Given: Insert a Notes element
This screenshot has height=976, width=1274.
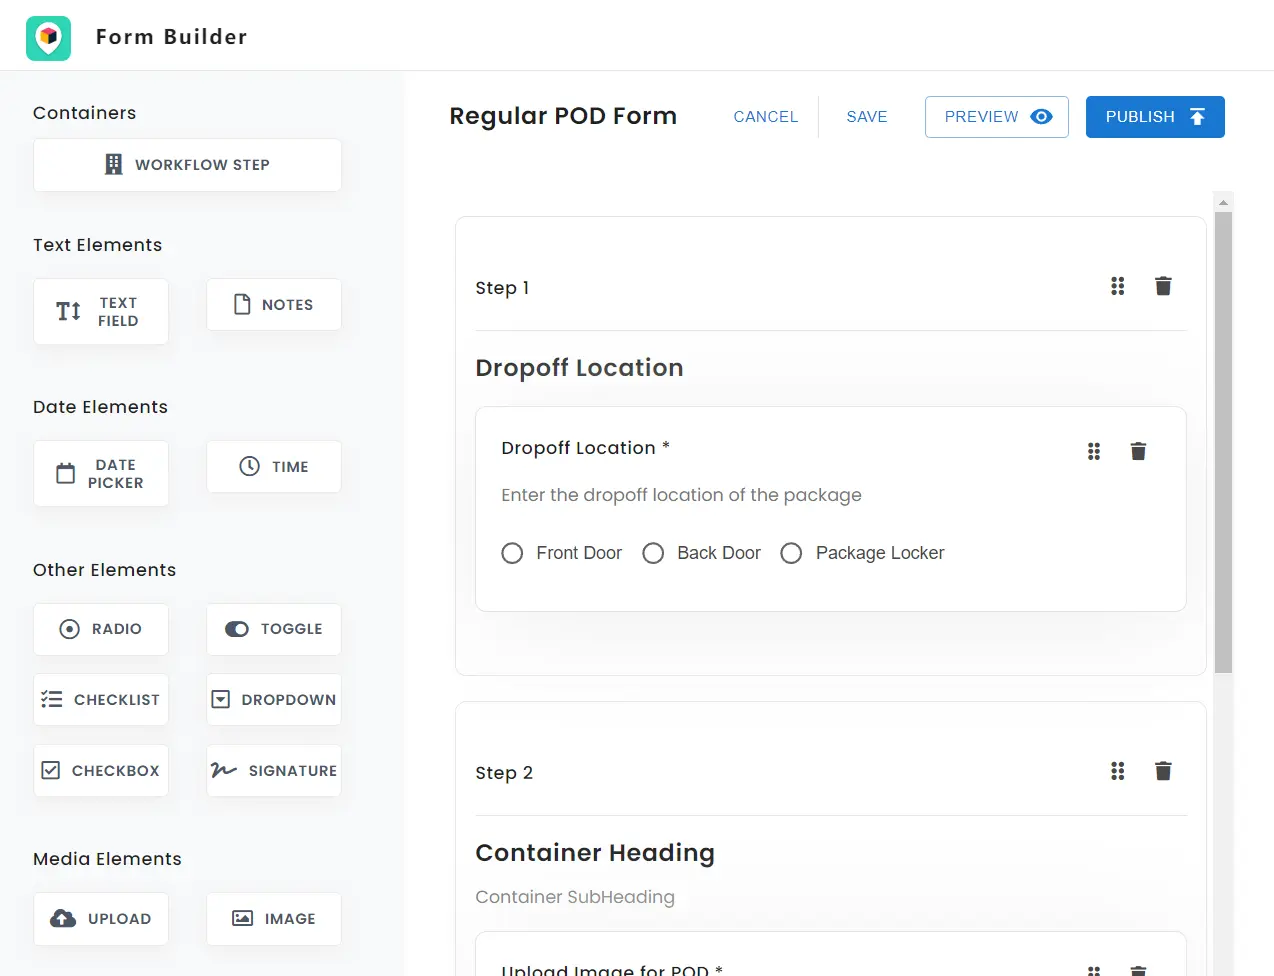Looking at the screenshot, I should pyautogui.click(x=273, y=304).
